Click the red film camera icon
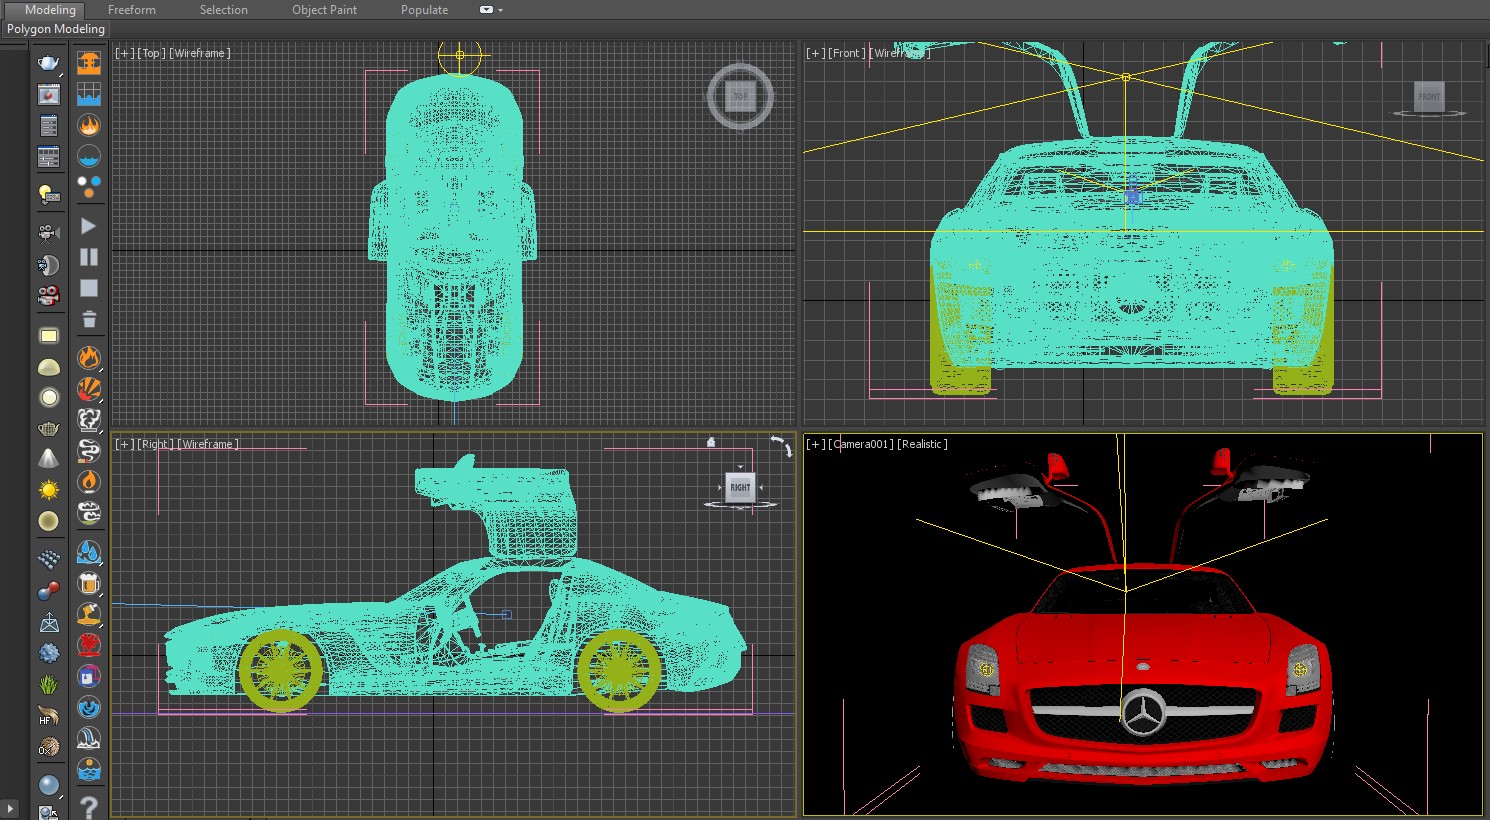This screenshot has width=1490, height=820. 48,296
